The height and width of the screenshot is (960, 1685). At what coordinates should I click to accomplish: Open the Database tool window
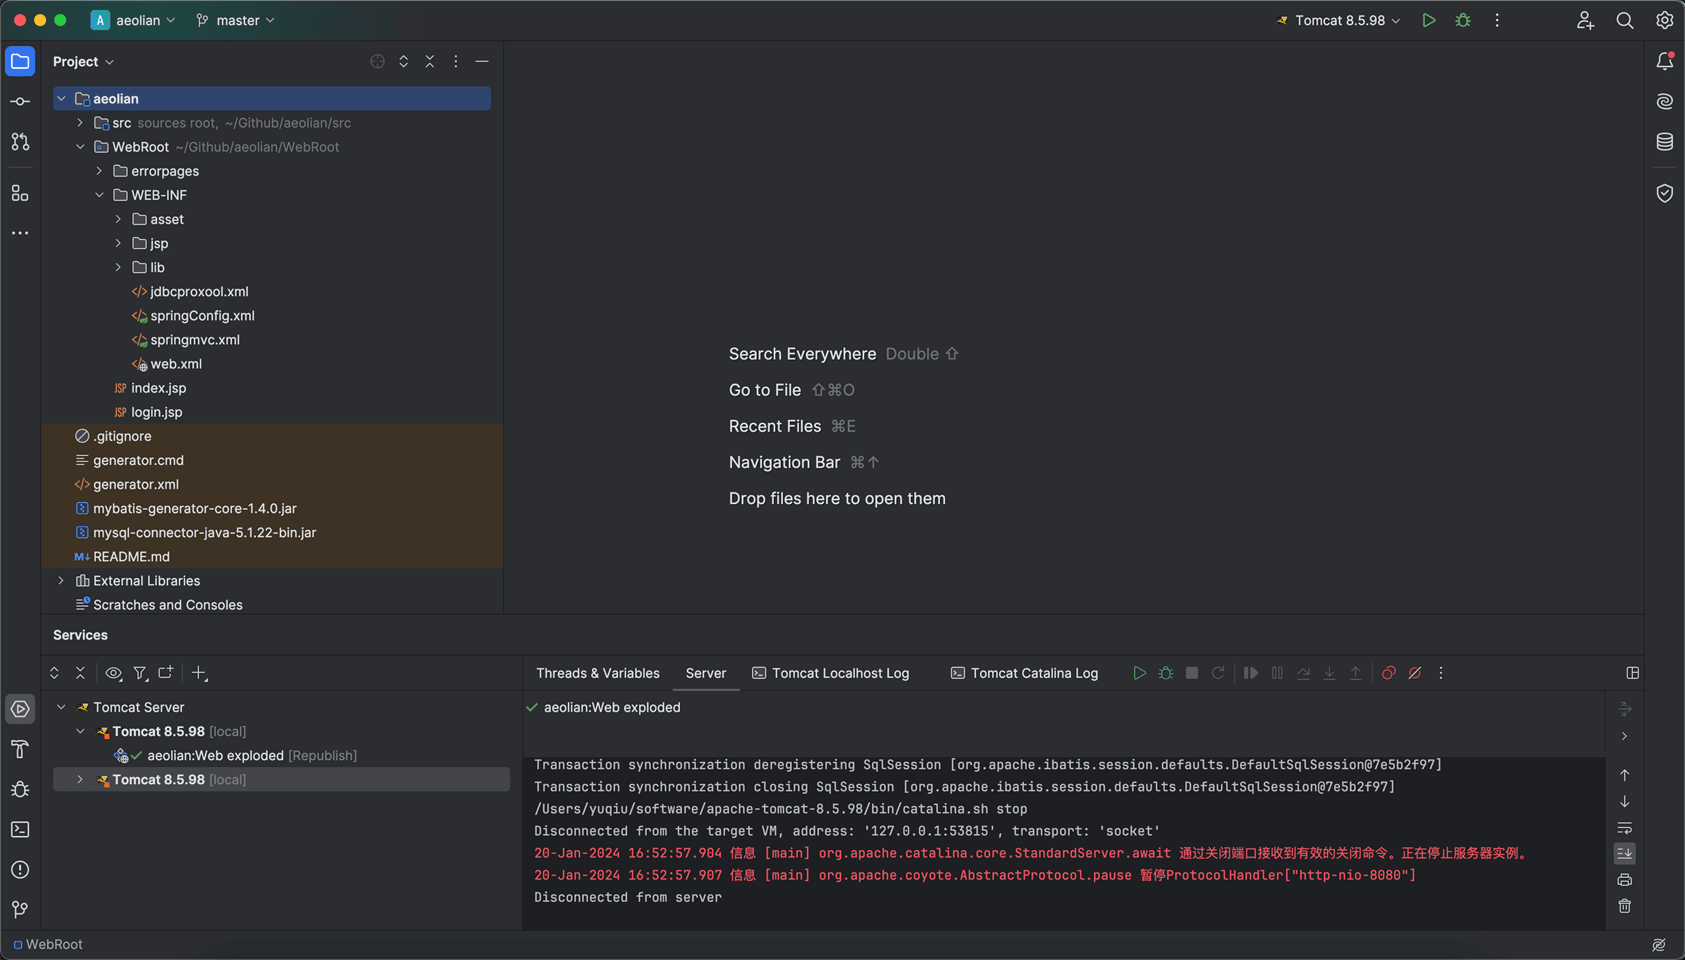click(1665, 142)
